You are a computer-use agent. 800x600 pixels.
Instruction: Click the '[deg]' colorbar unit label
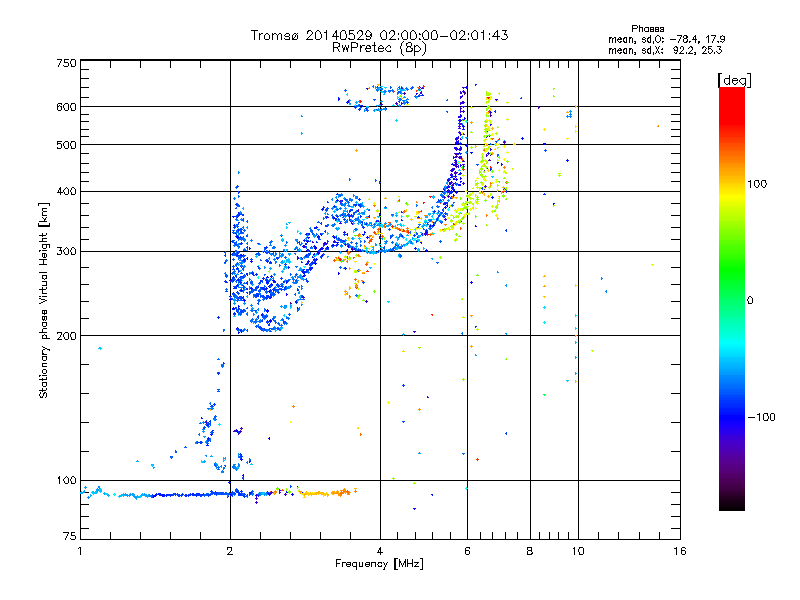734,80
